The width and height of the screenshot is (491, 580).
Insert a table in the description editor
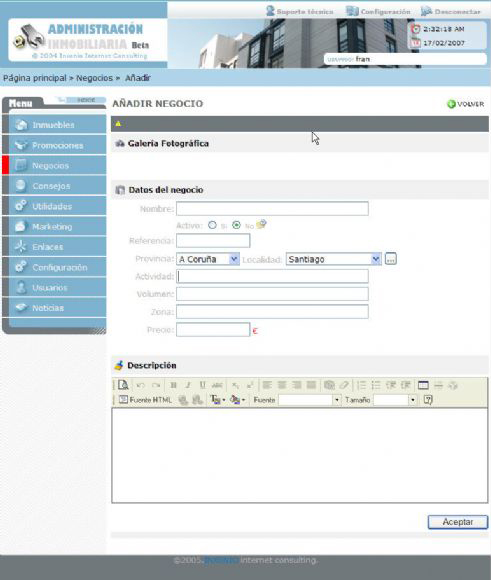coord(423,385)
